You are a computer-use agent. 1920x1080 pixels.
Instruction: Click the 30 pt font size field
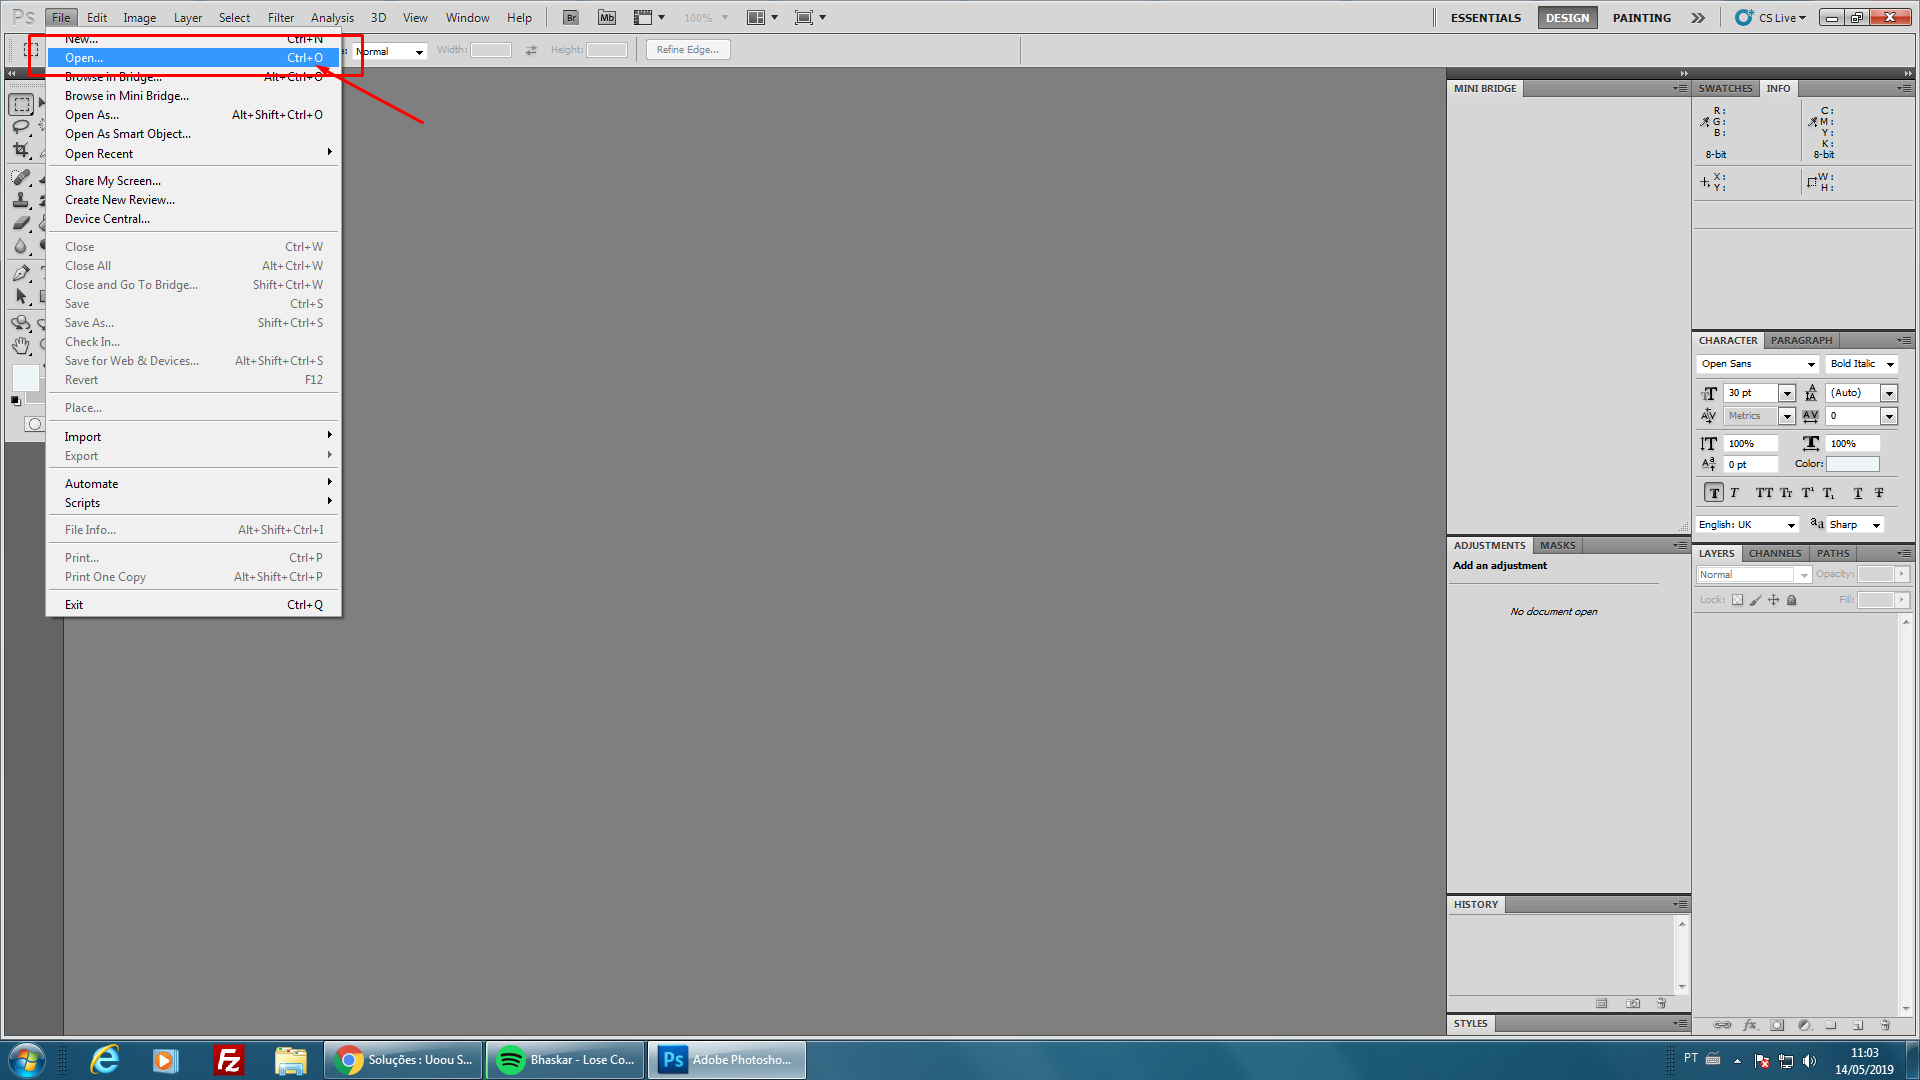[x=1750, y=393]
